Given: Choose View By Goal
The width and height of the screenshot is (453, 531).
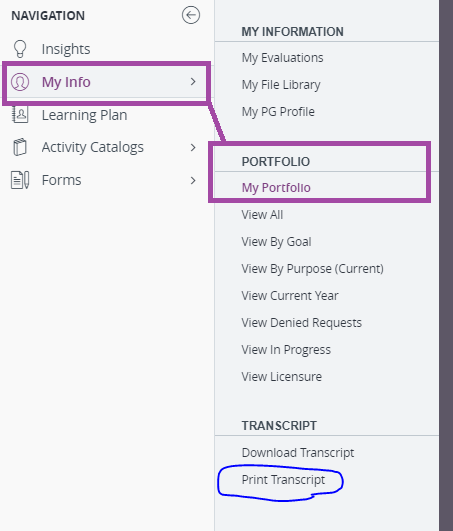Looking at the screenshot, I should 276,242.
